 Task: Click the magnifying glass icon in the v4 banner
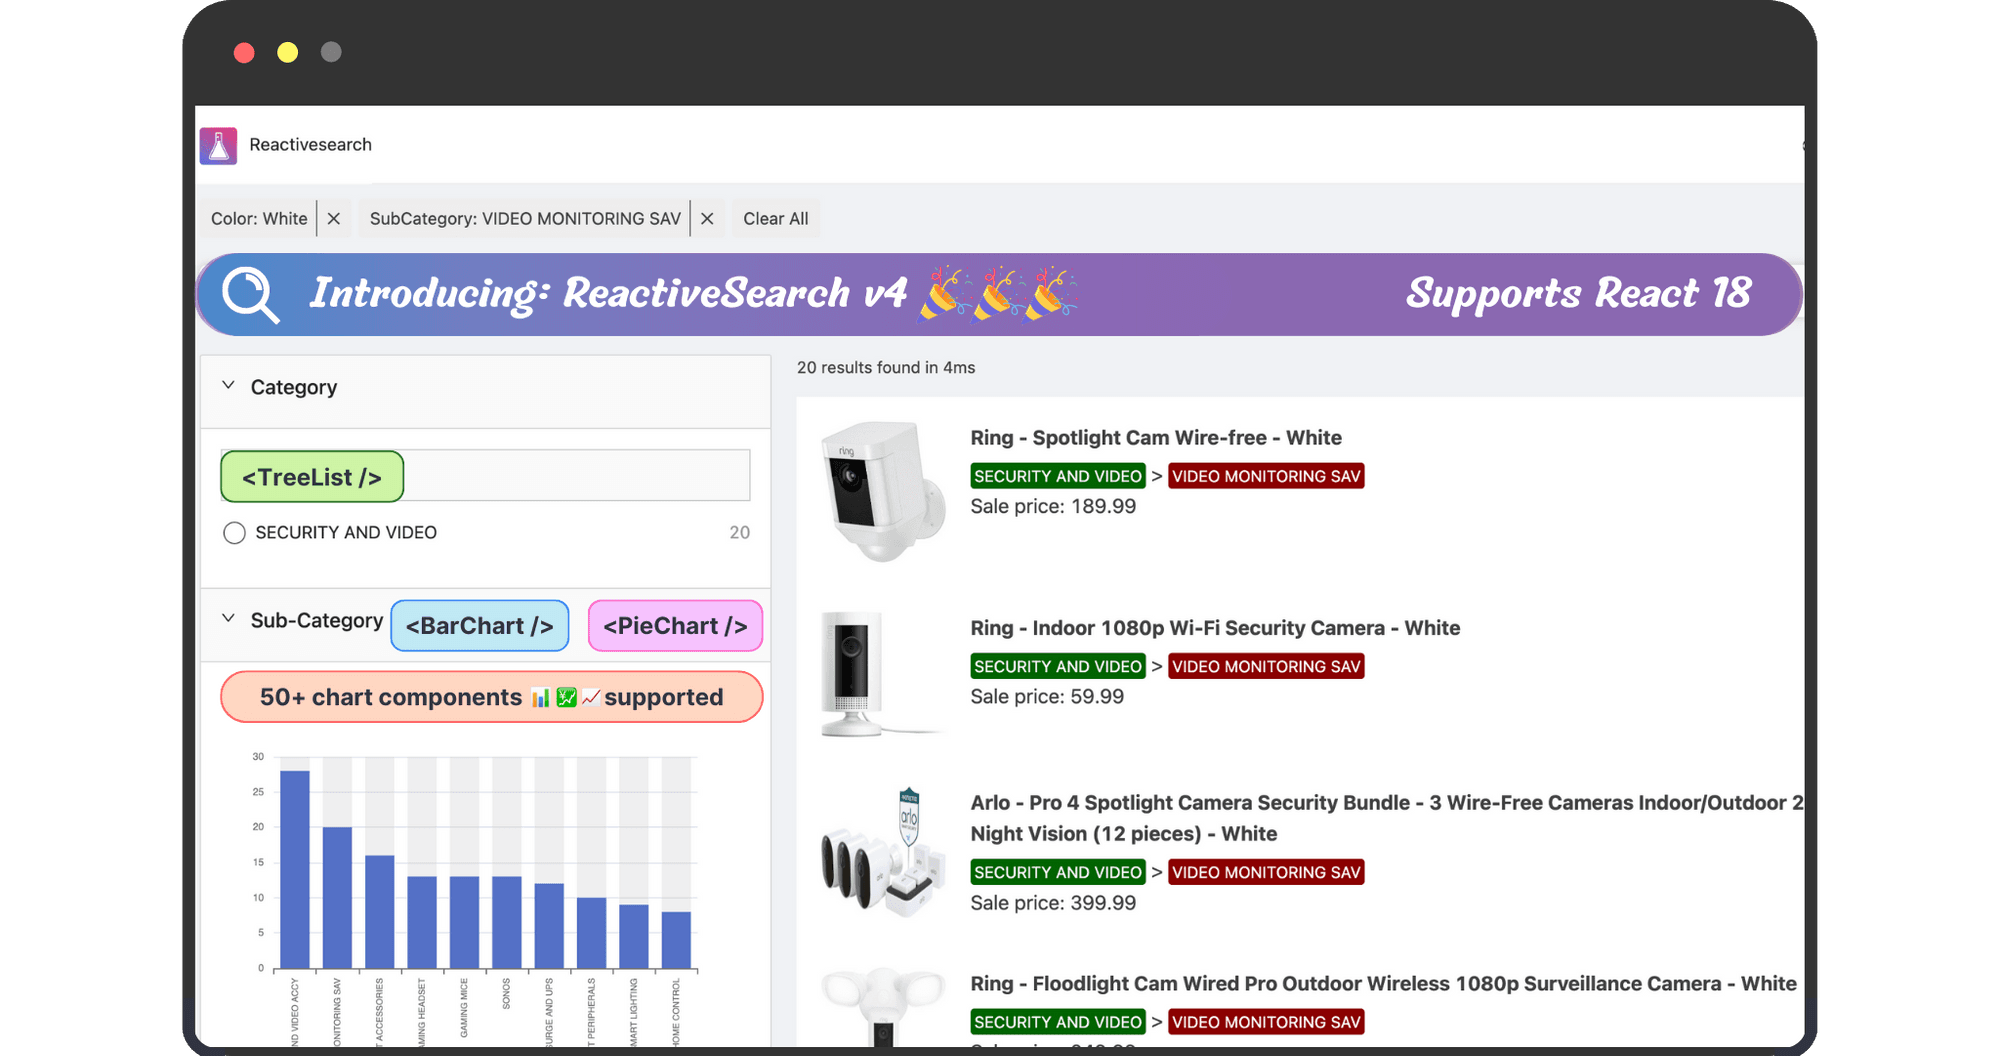pos(250,294)
